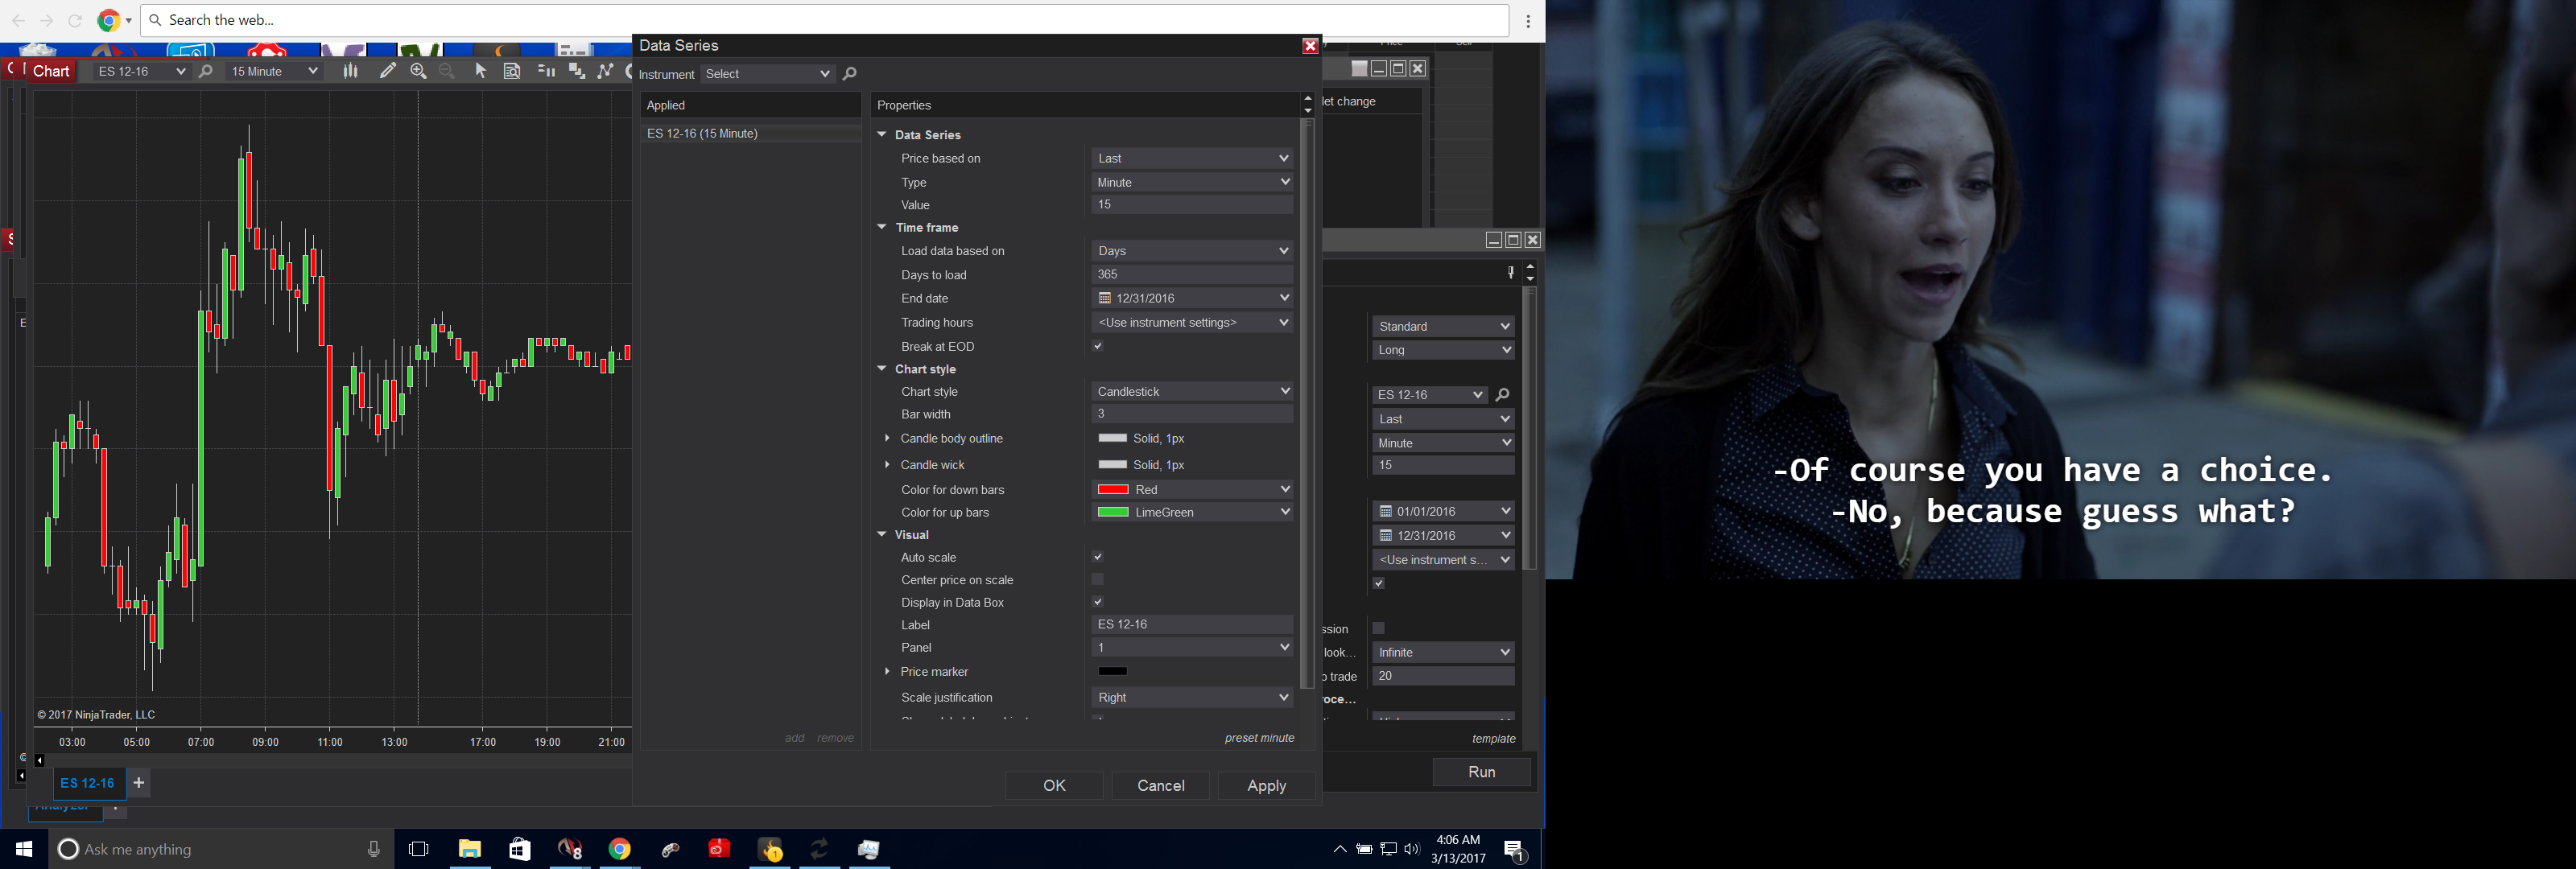This screenshot has height=869, width=2576.
Task: Click the Price marker black swatch
Action: 1113,671
